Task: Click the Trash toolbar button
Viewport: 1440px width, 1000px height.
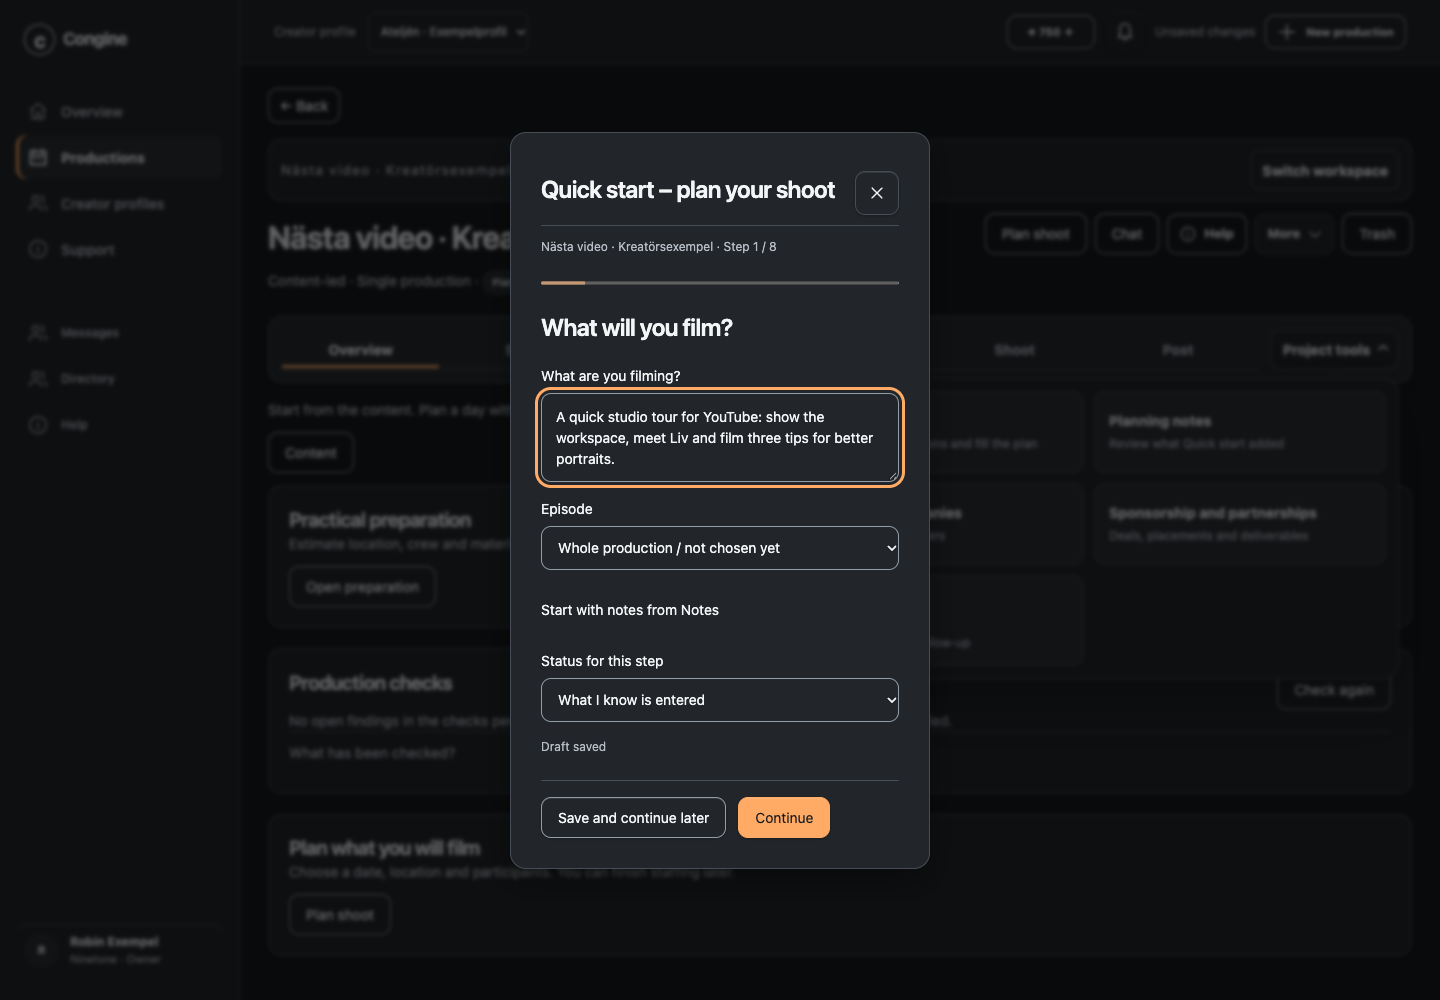Action: (1376, 234)
